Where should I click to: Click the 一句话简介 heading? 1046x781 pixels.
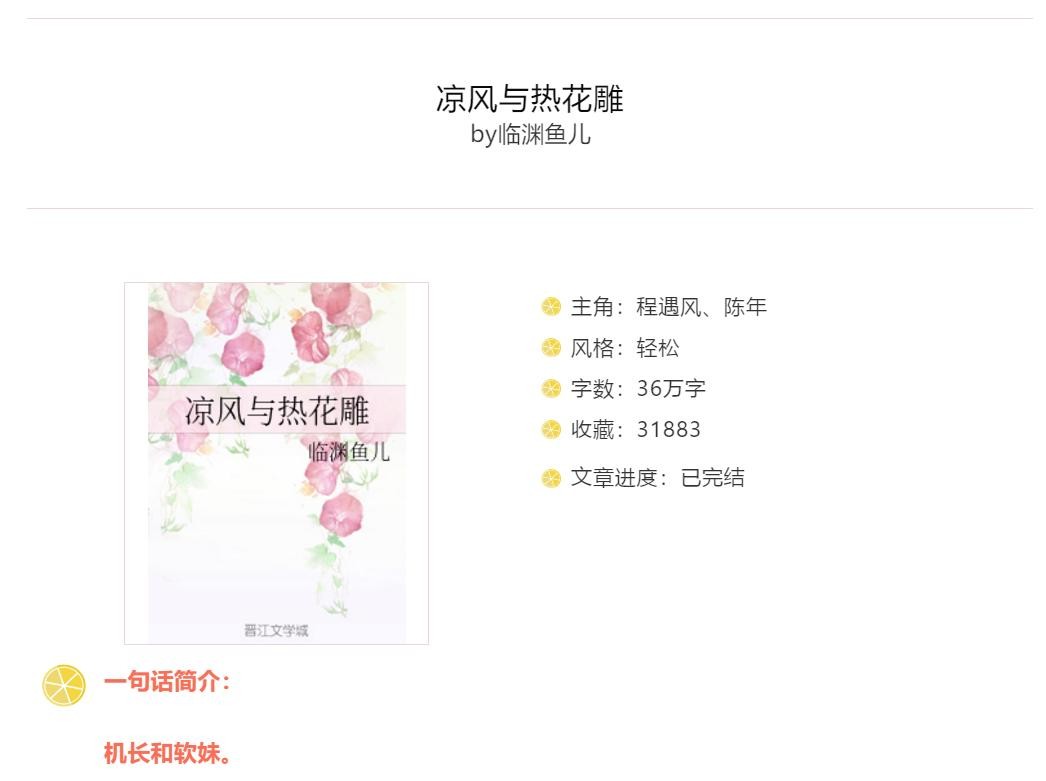click(167, 682)
